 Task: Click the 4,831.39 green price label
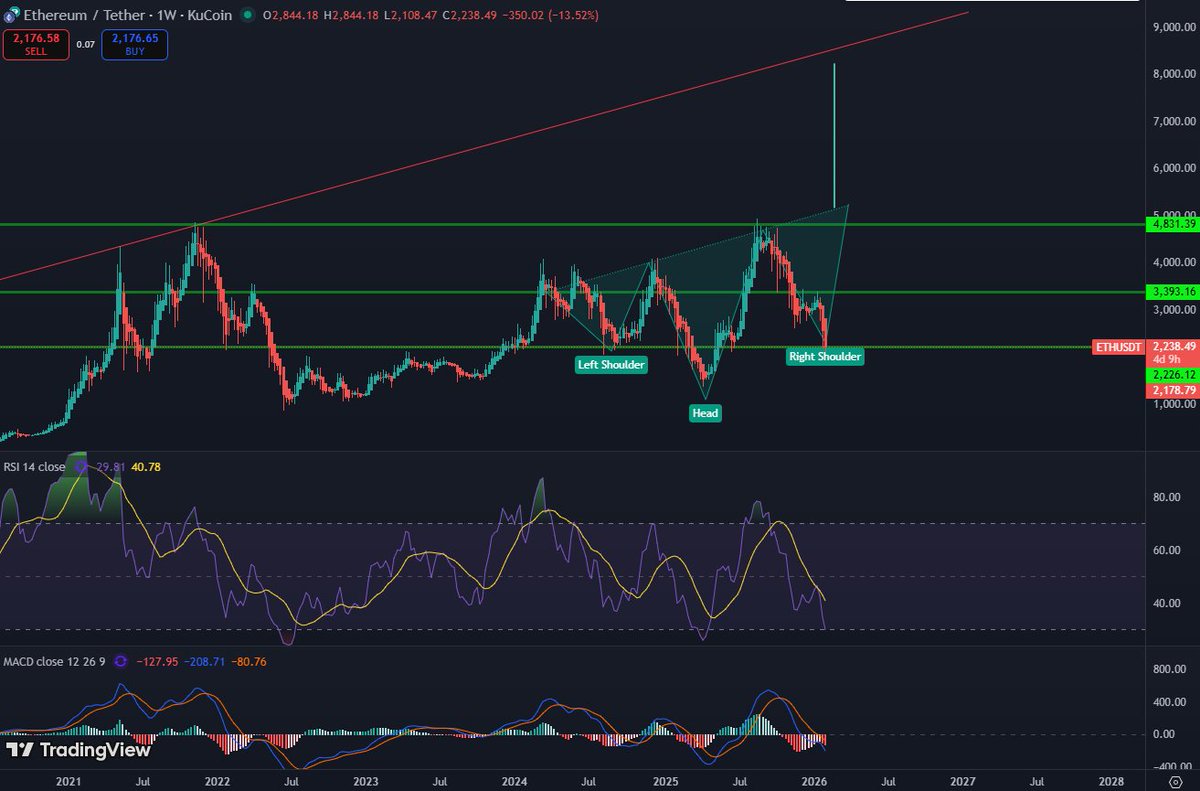coord(1173,224)
